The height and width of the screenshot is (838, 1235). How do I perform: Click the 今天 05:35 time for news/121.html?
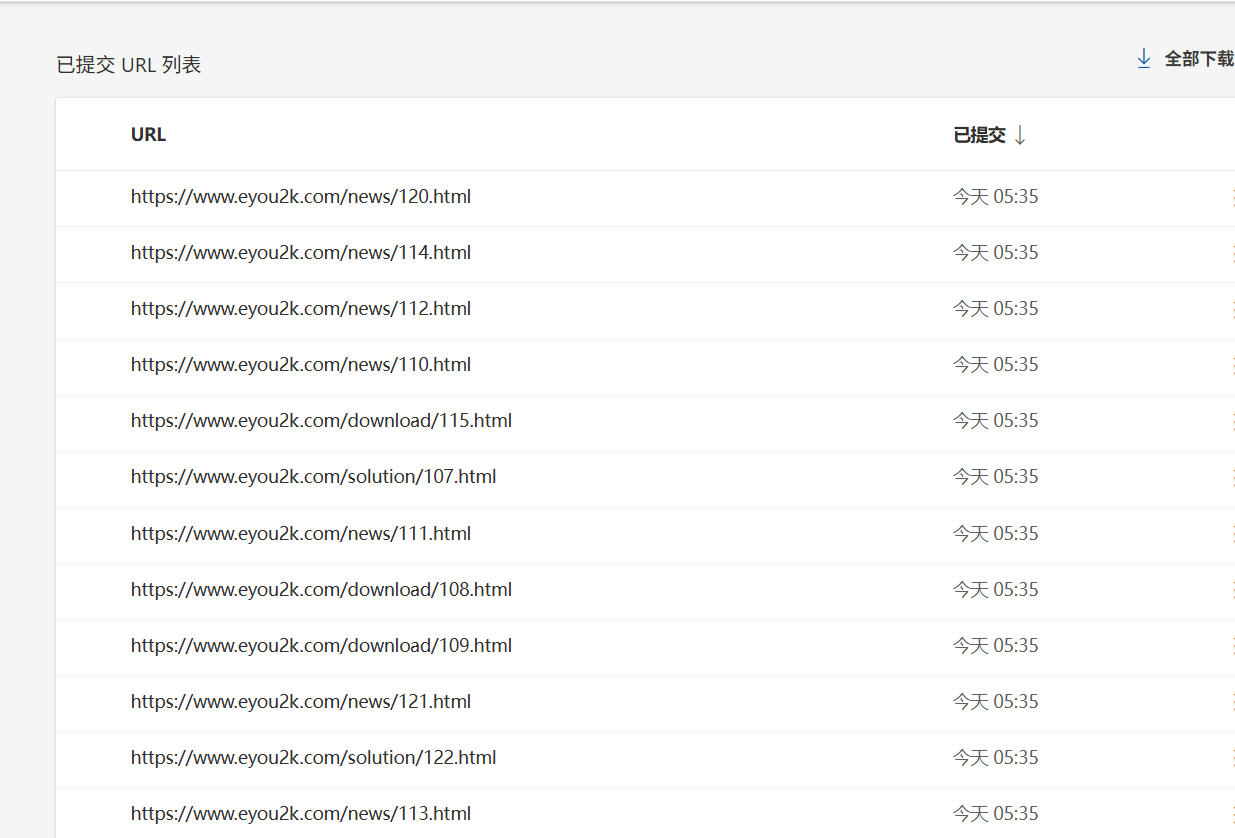pos(996,702)
